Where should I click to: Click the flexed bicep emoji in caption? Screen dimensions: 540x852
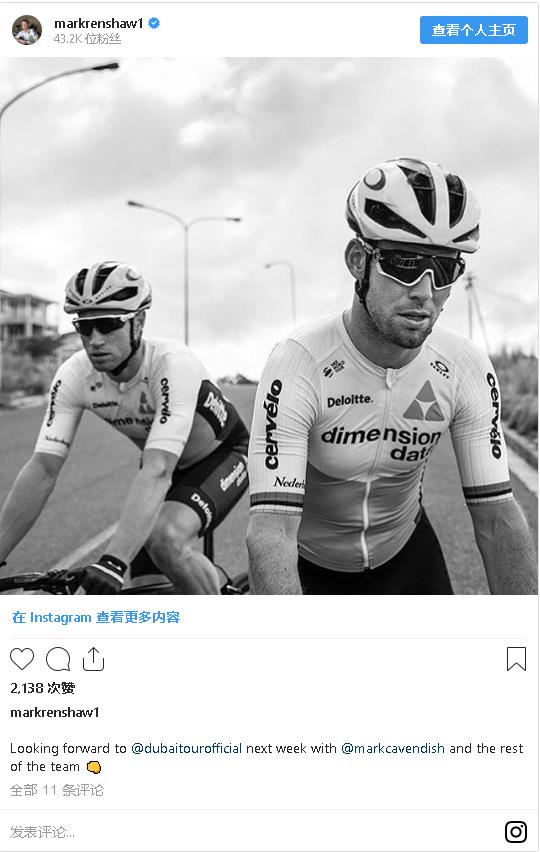click(x=94, y=767)
